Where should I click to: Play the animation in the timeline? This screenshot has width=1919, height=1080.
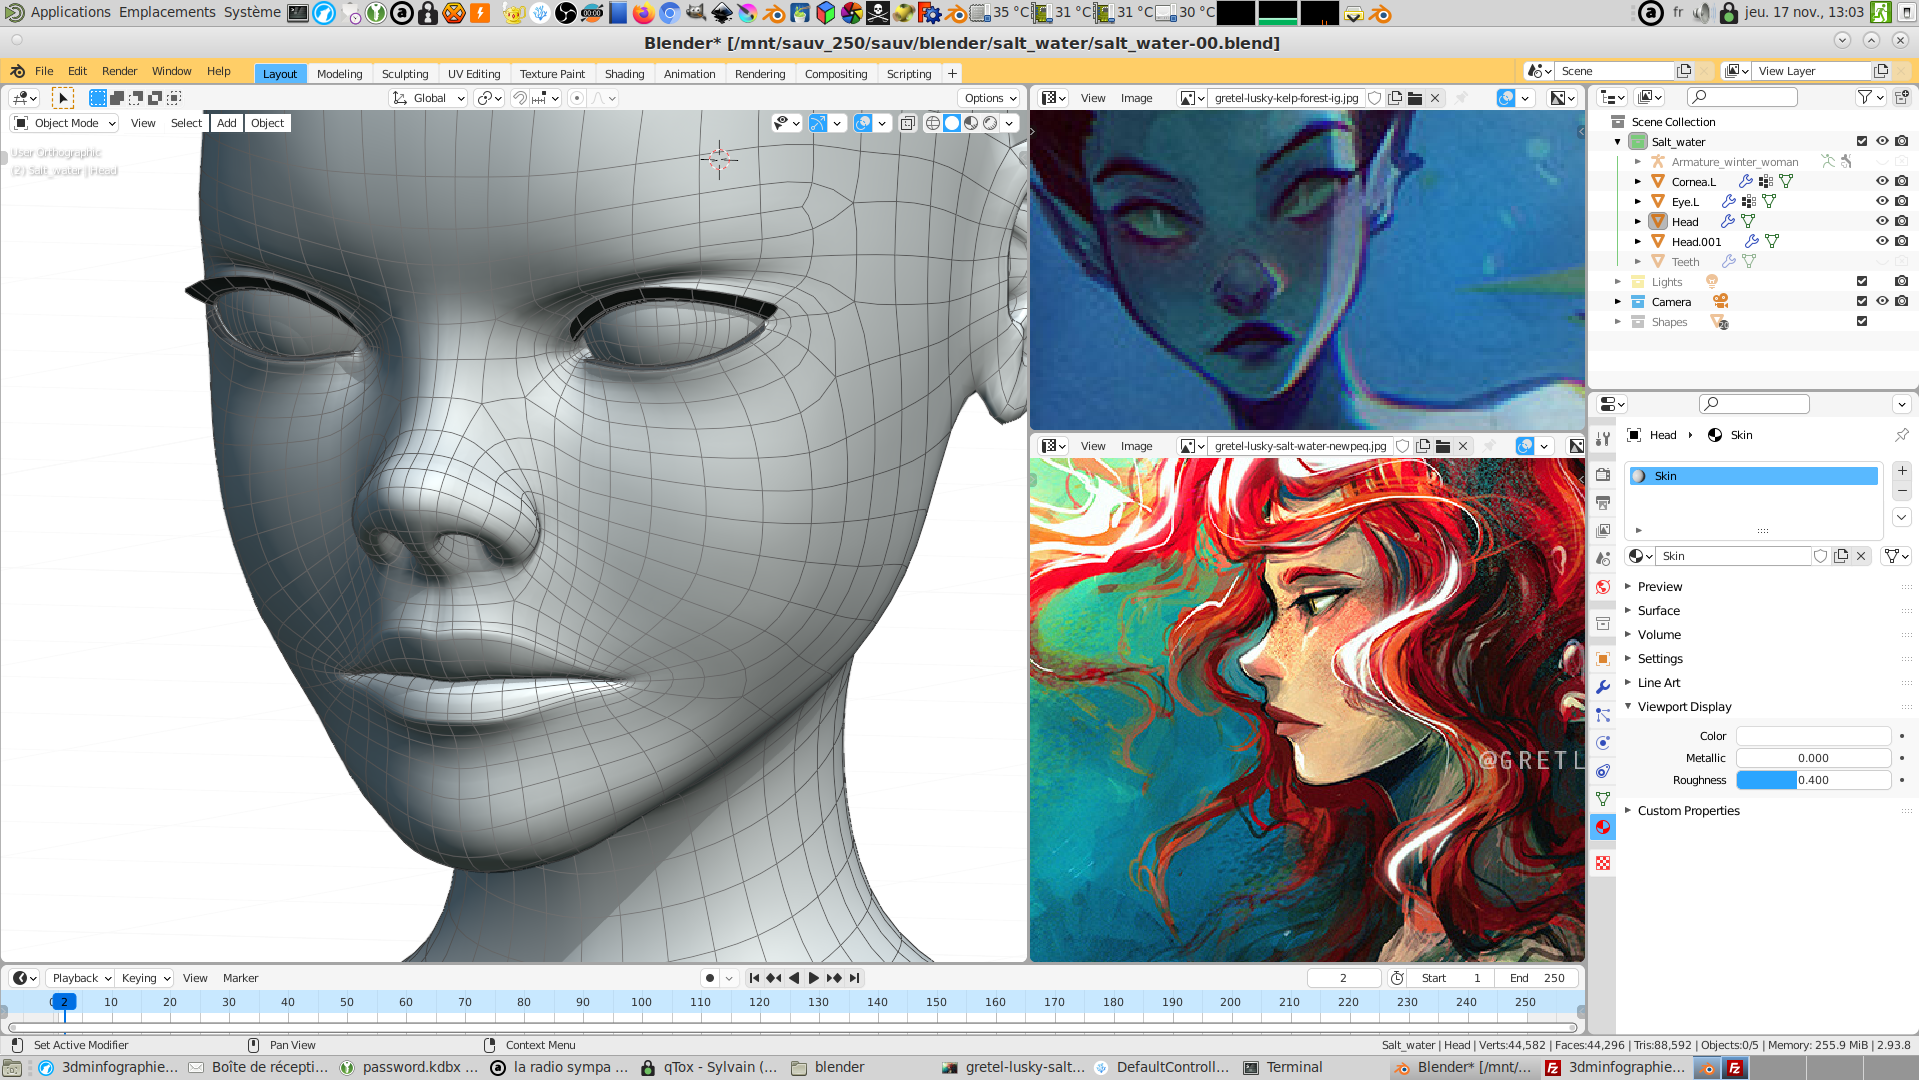813,978
